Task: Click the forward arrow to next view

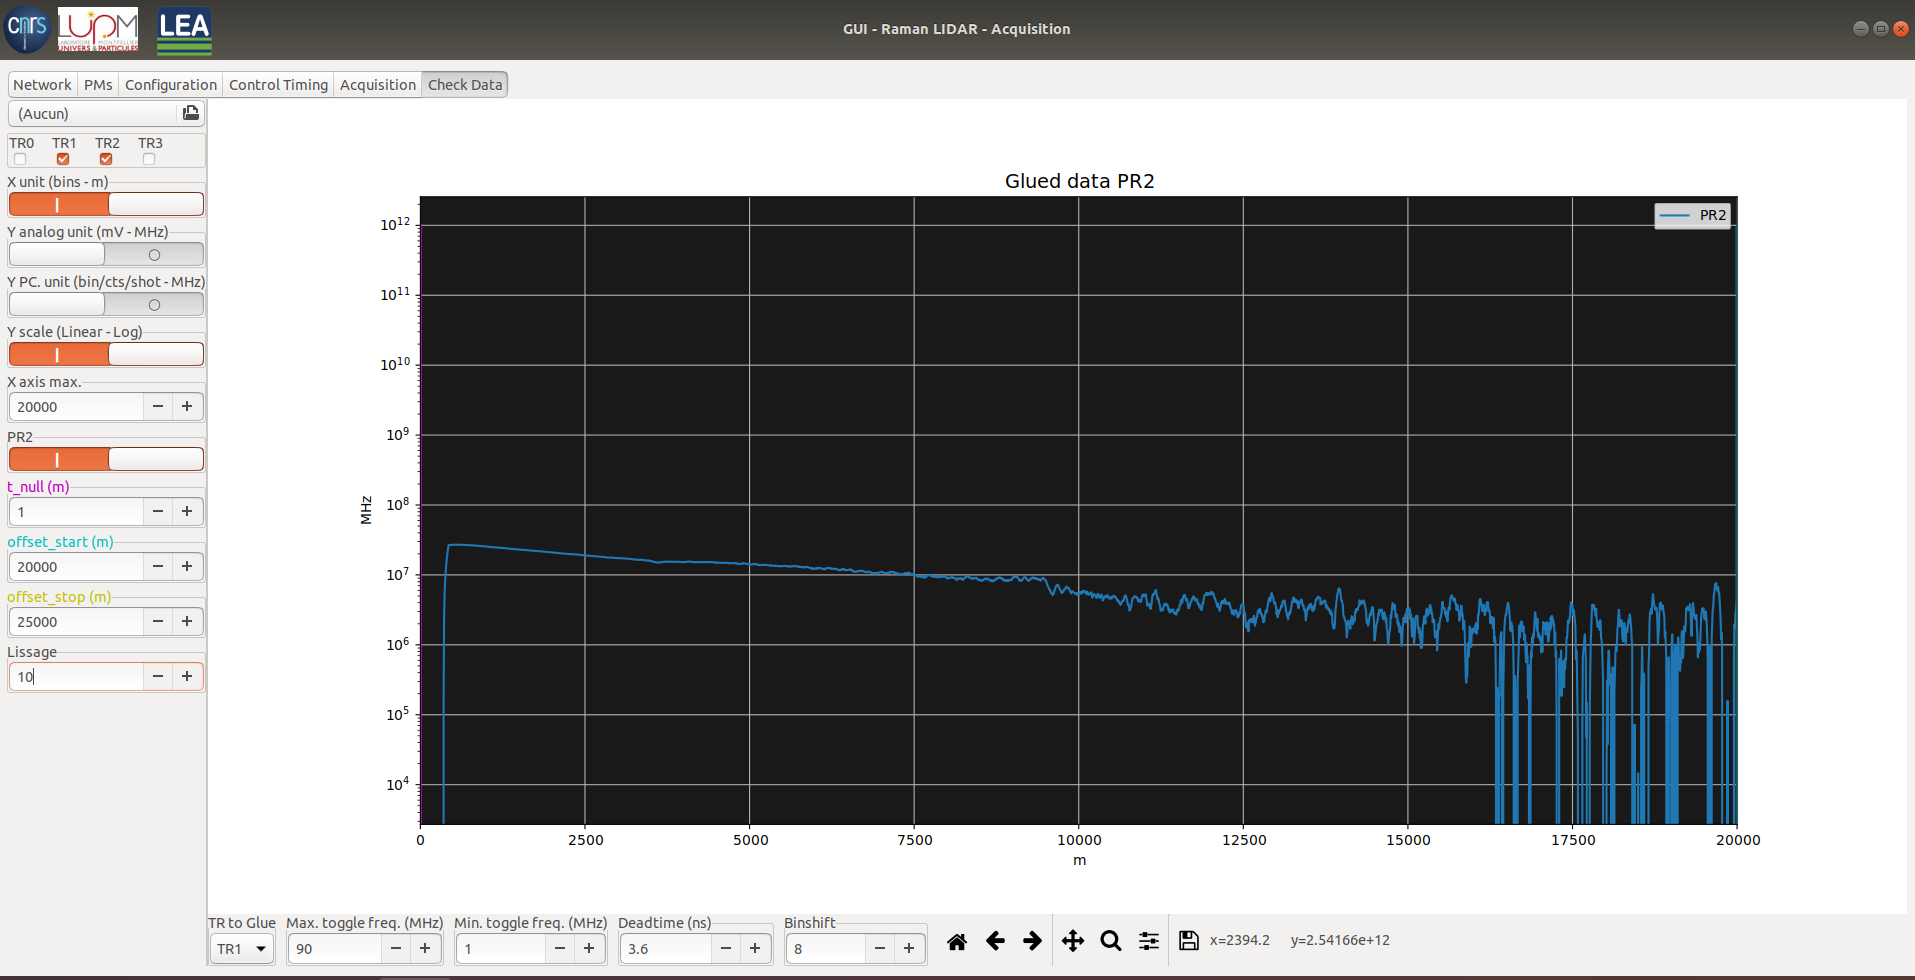Action: [1032, 941]
